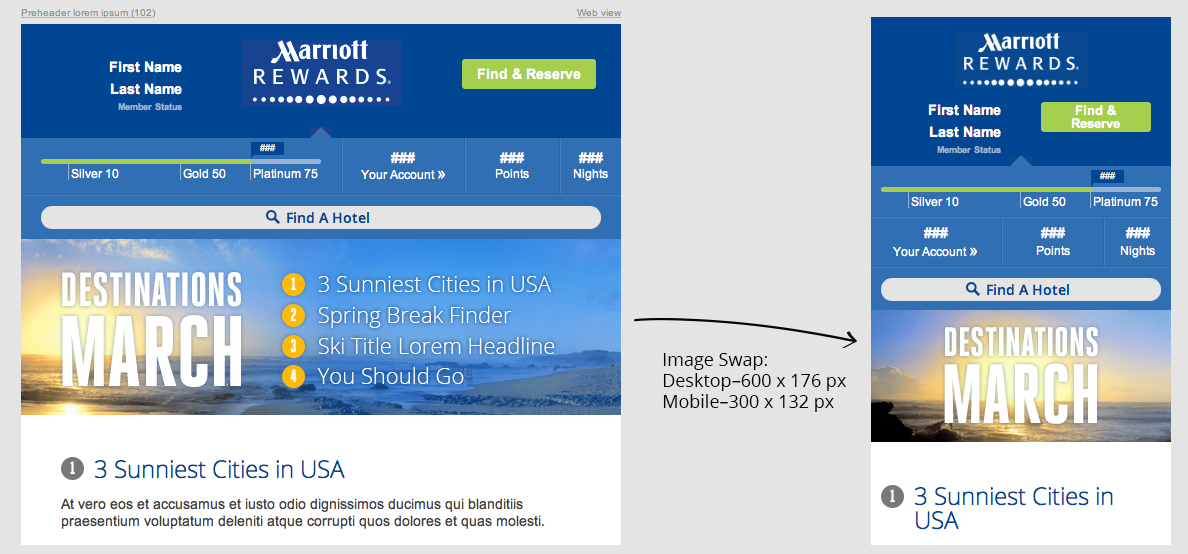
Task: Click the Platinum 75 marker on desktop progress bar
Action: click(x=285, y=173)
